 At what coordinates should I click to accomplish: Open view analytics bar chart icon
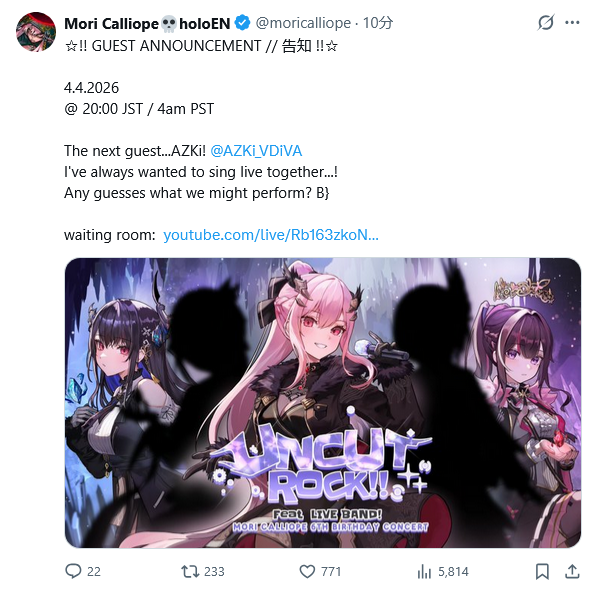click(x=424, y=571)
